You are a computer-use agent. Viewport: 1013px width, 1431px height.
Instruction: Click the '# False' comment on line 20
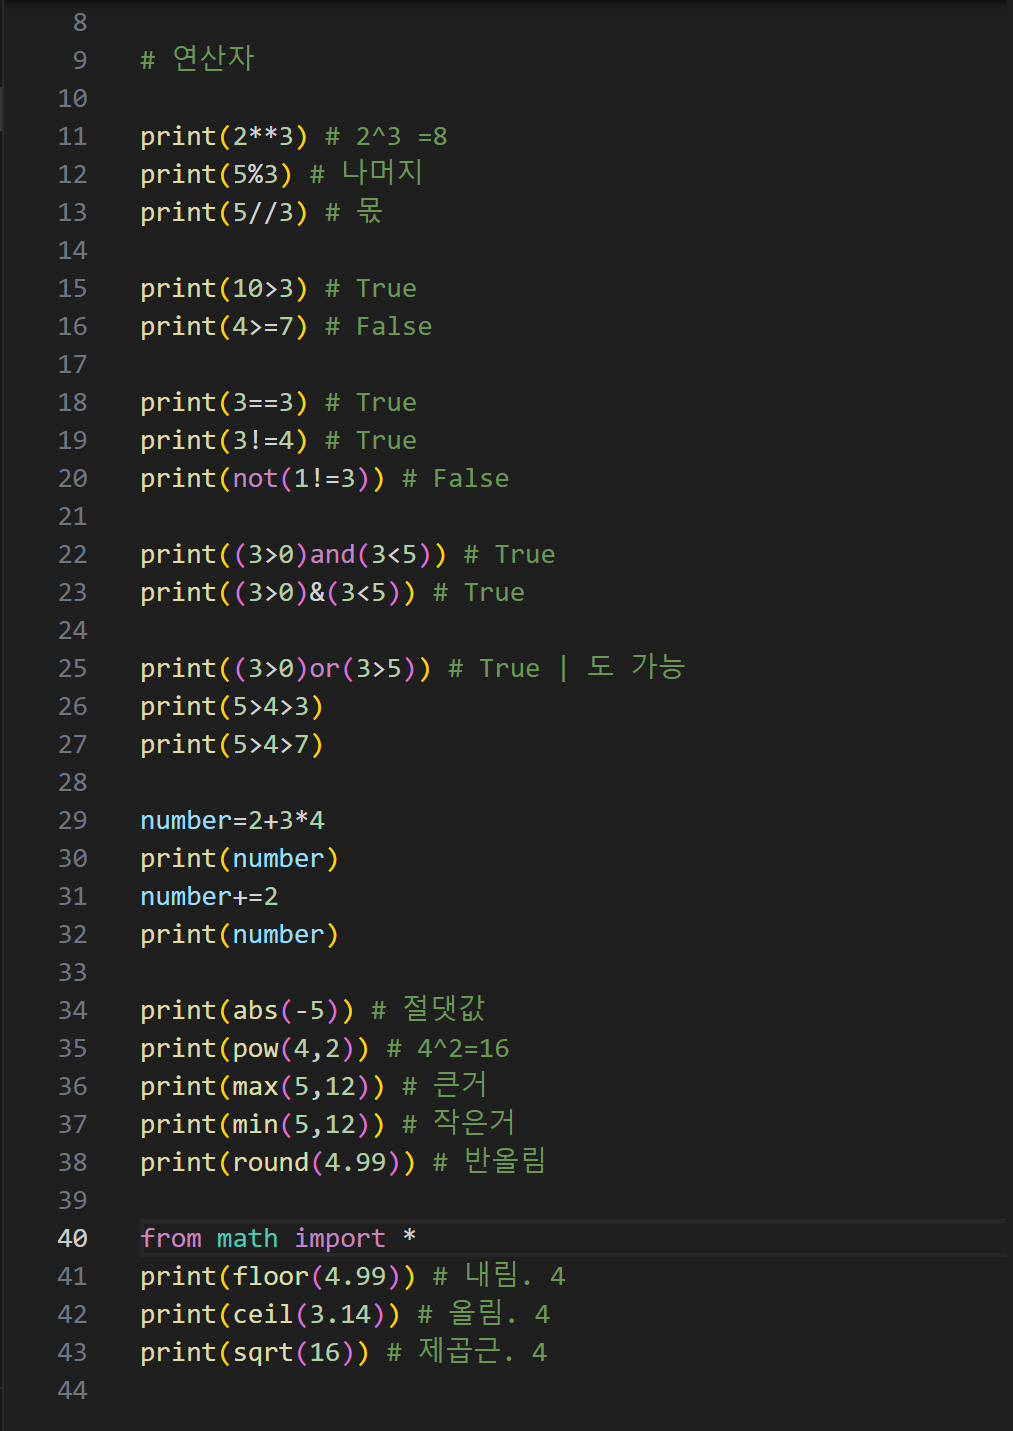[456, 478]
